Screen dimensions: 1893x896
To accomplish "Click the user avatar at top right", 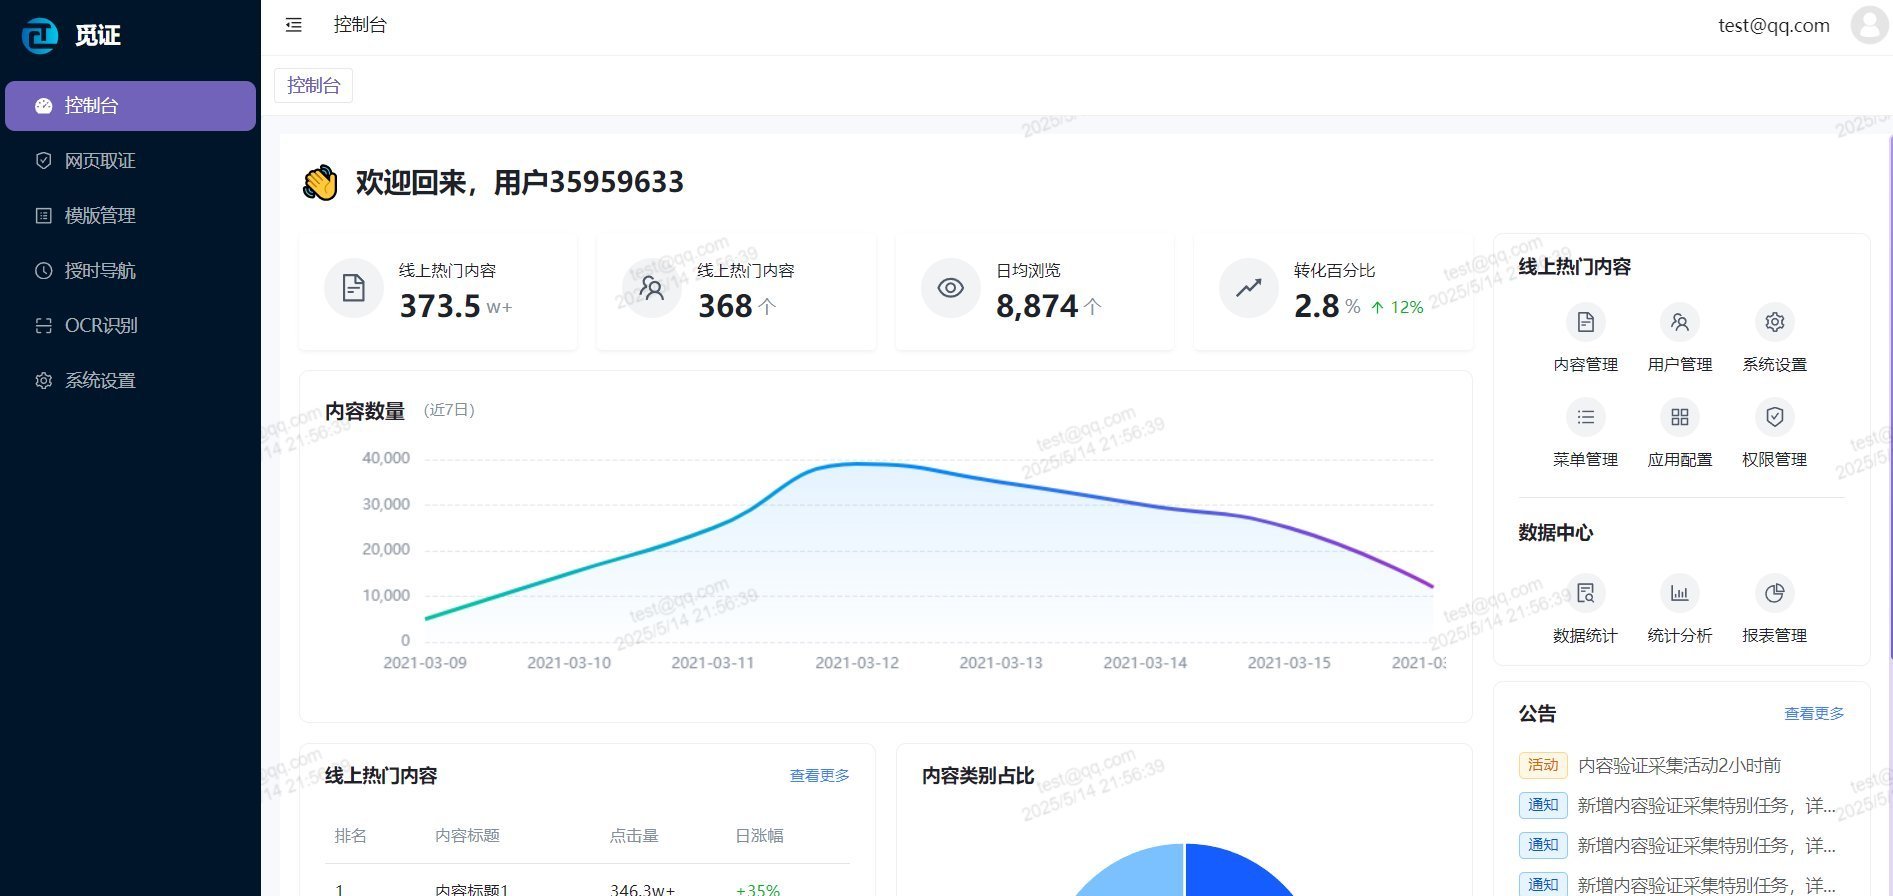I will click(1868, 25).
